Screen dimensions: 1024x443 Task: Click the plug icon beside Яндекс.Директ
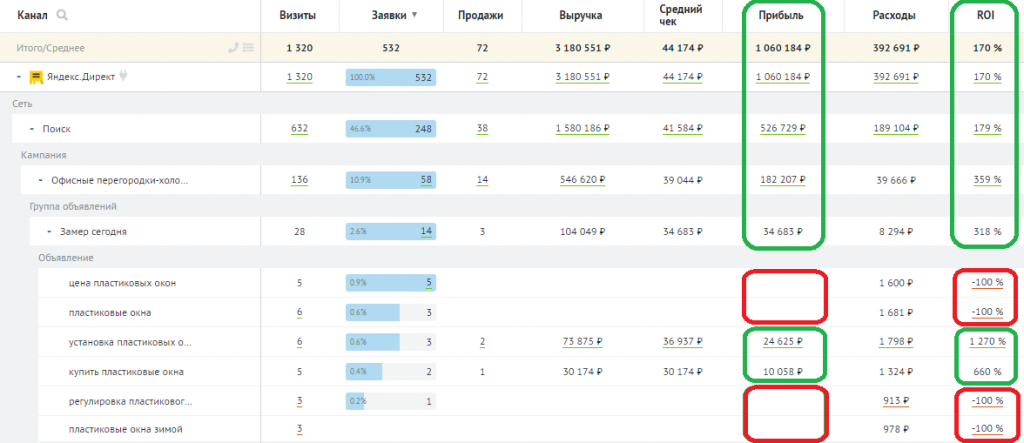124,77
